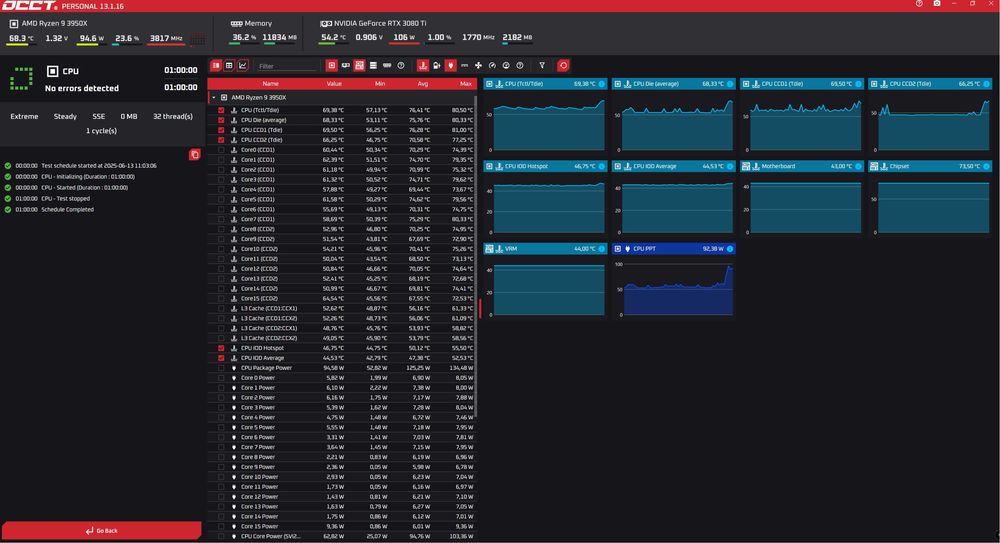This screenshot has height=543, width=1000.
Task: Sort by the Max column header
Action: [466, 84]
